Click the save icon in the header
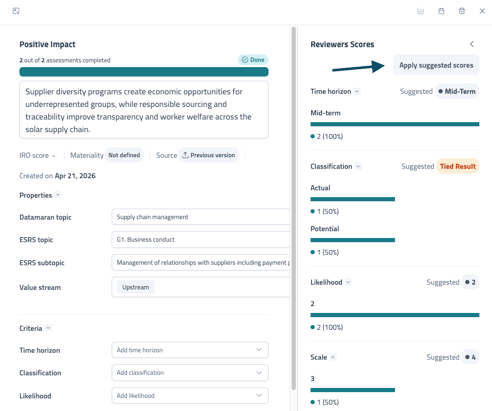This screenshot has width=492, height=411. pos(441,11)
